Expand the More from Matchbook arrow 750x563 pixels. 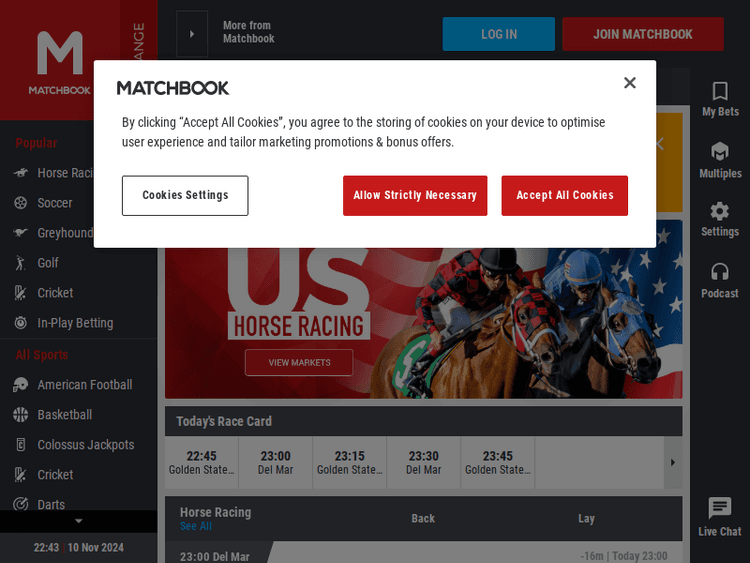[x=192, y=34]
